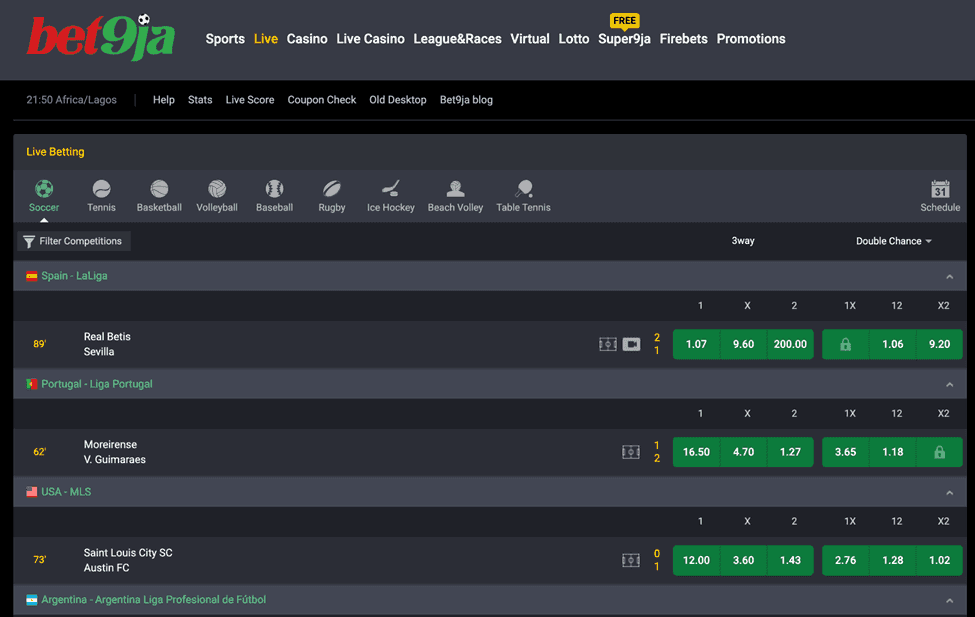Select Austin FC win odds 1.43
The image size is (975, 617).
[x=790, y=560]
